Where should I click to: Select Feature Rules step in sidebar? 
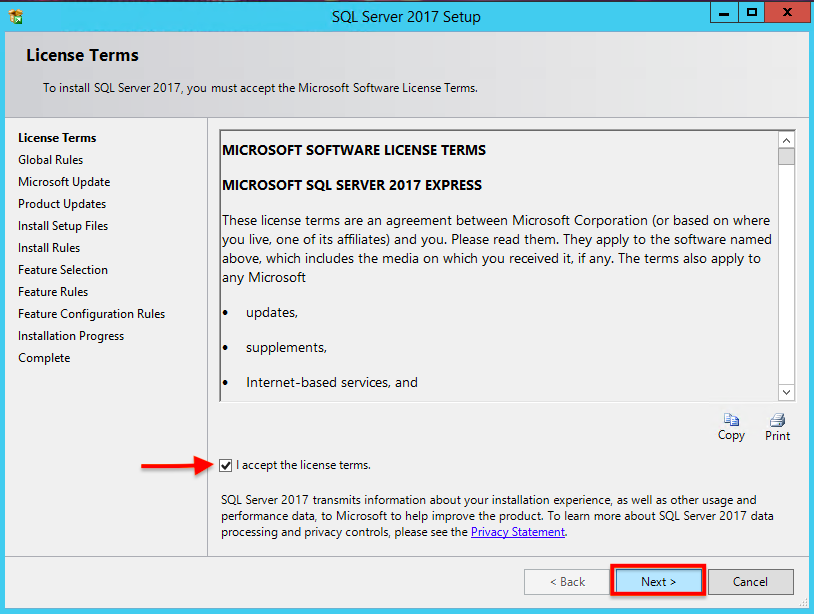[53, 292]
